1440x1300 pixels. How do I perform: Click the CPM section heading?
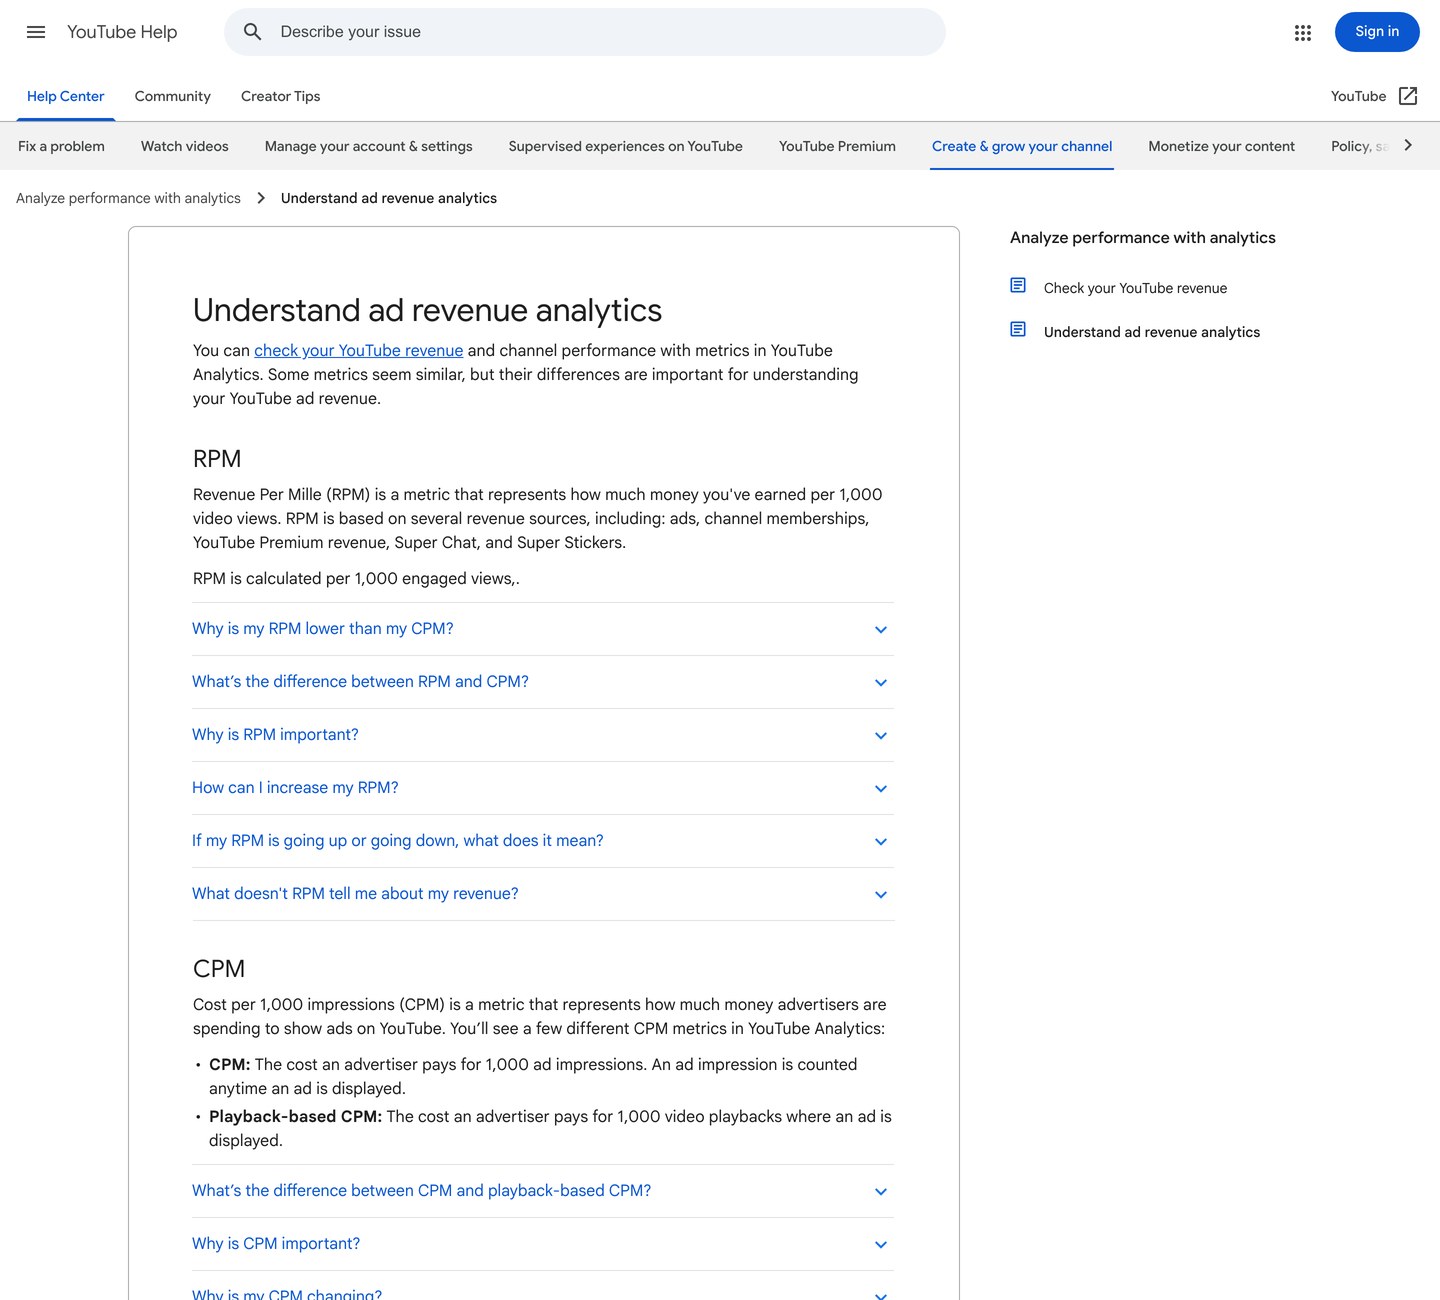(x=219, y=969)
